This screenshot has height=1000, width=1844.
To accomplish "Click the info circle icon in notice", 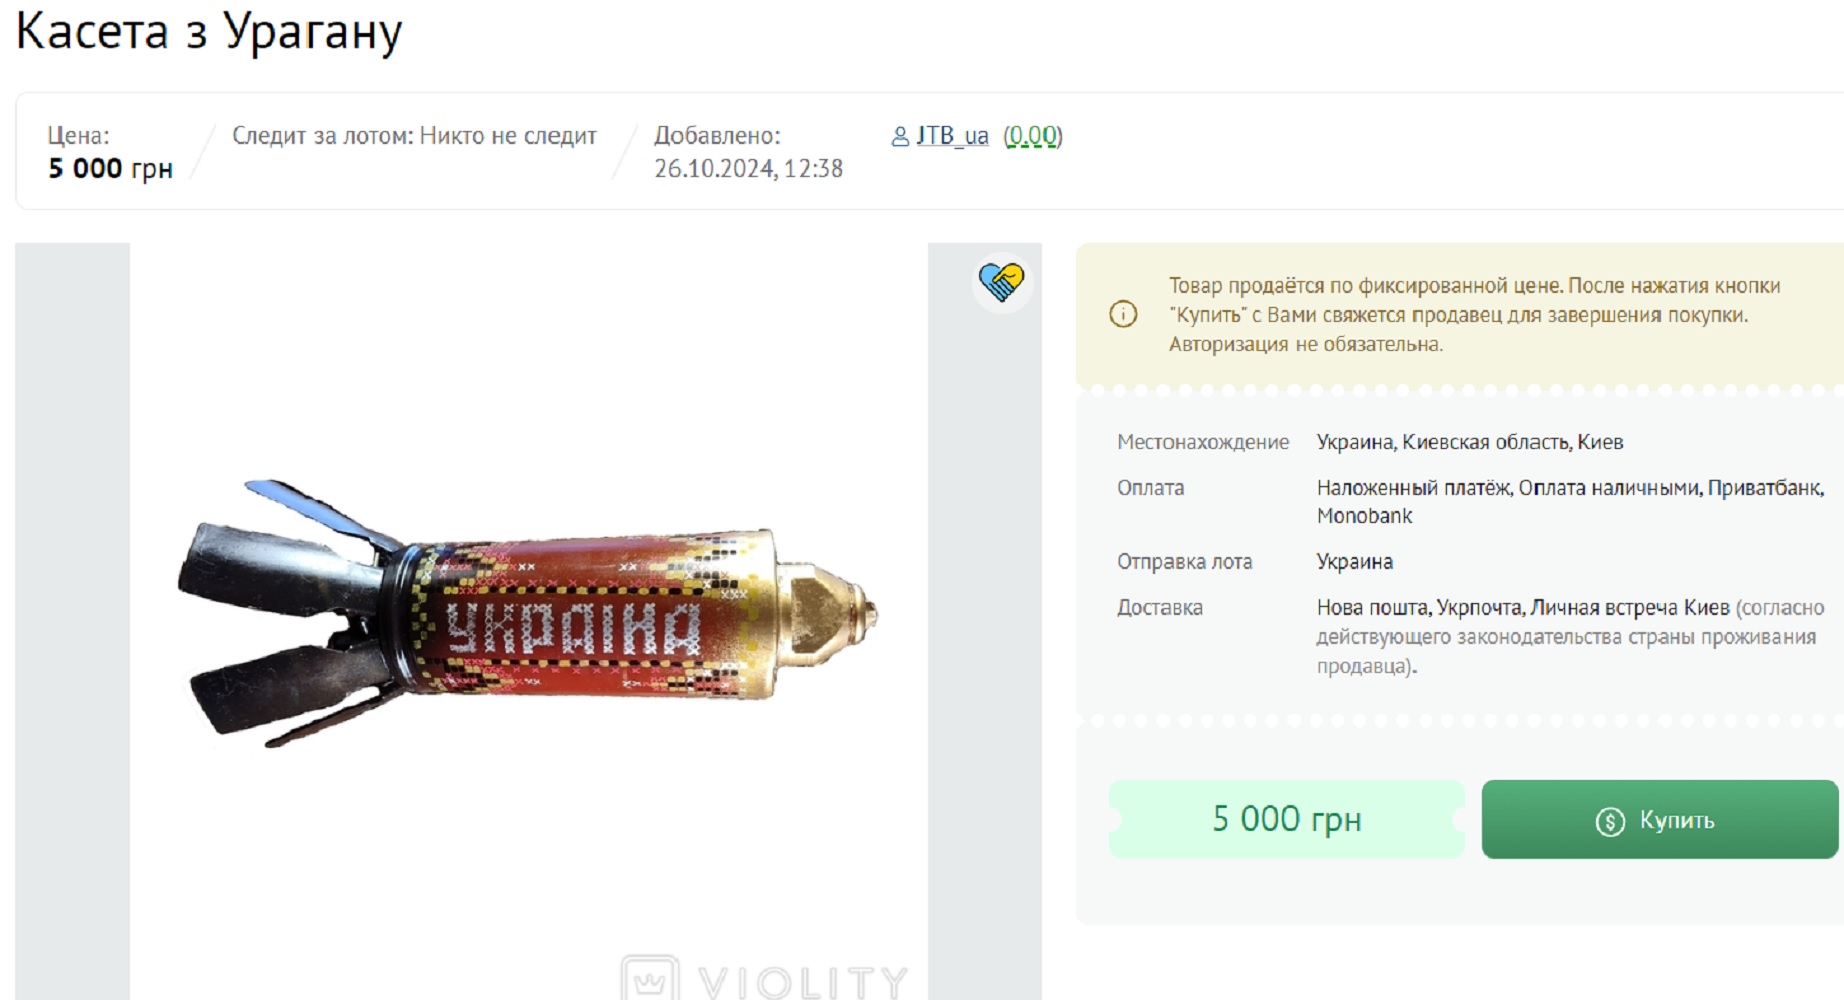I will point(1123,315).
